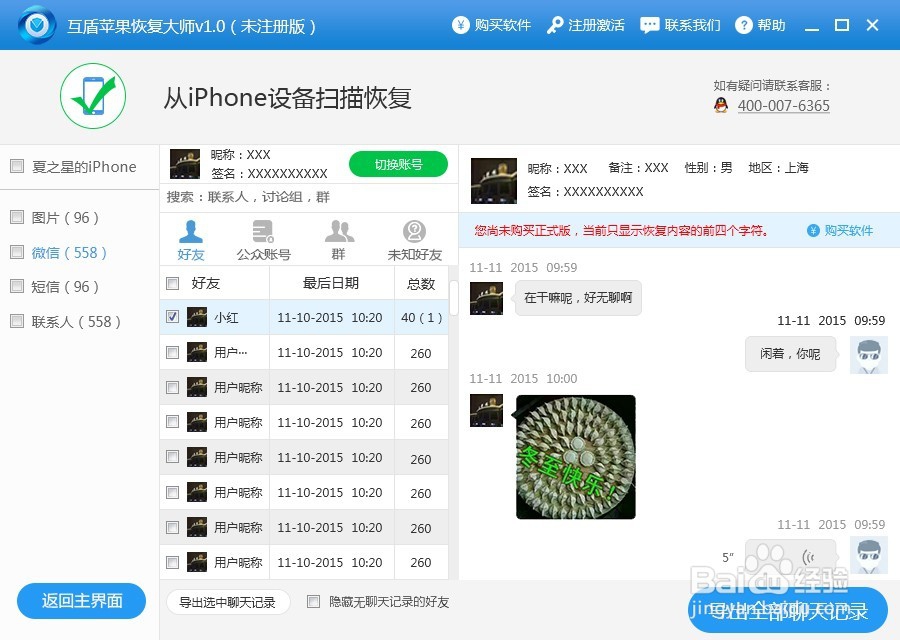
Task: Click 返回主界面 button
Action: 82,601
